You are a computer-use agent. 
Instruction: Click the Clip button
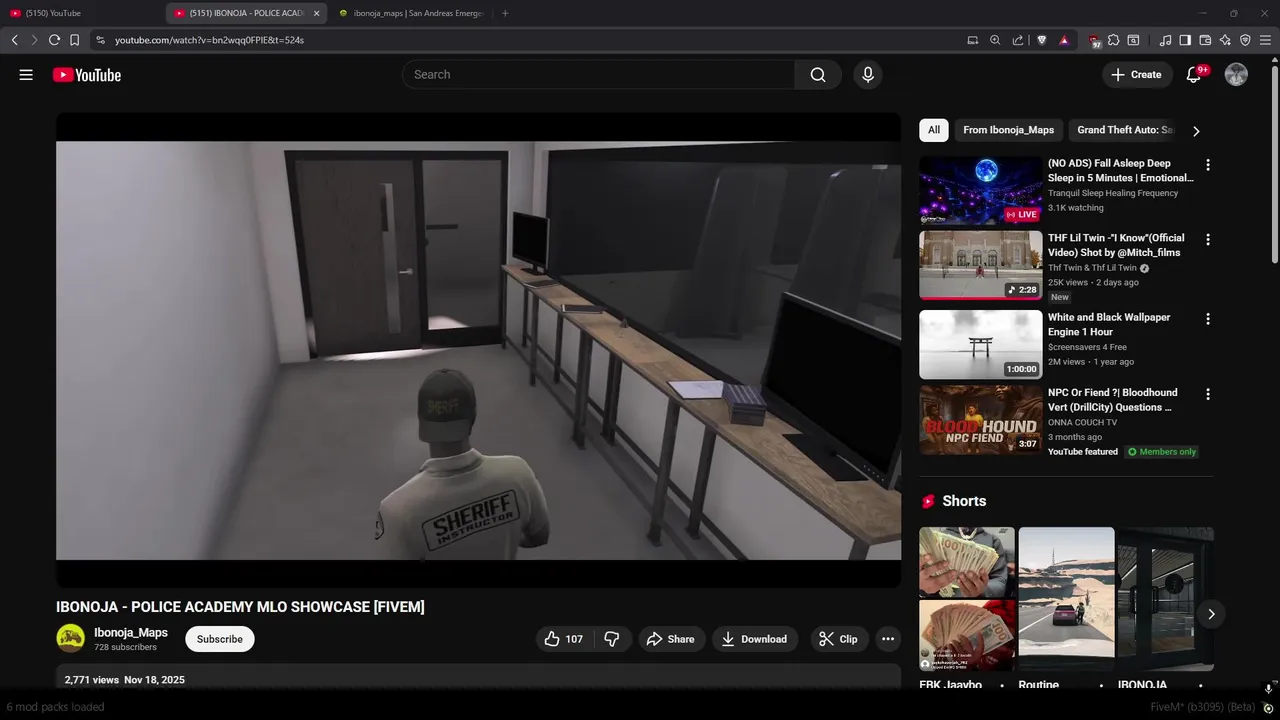(x=839, y=639)
